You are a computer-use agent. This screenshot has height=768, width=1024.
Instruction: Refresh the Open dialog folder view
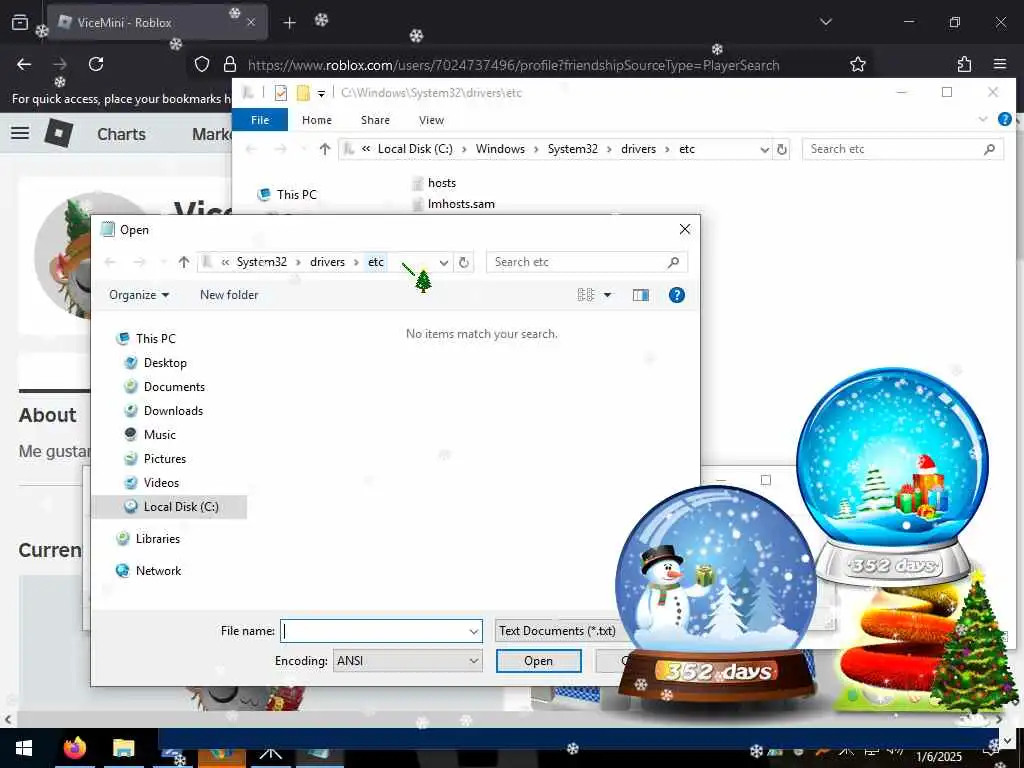point(464,263)
